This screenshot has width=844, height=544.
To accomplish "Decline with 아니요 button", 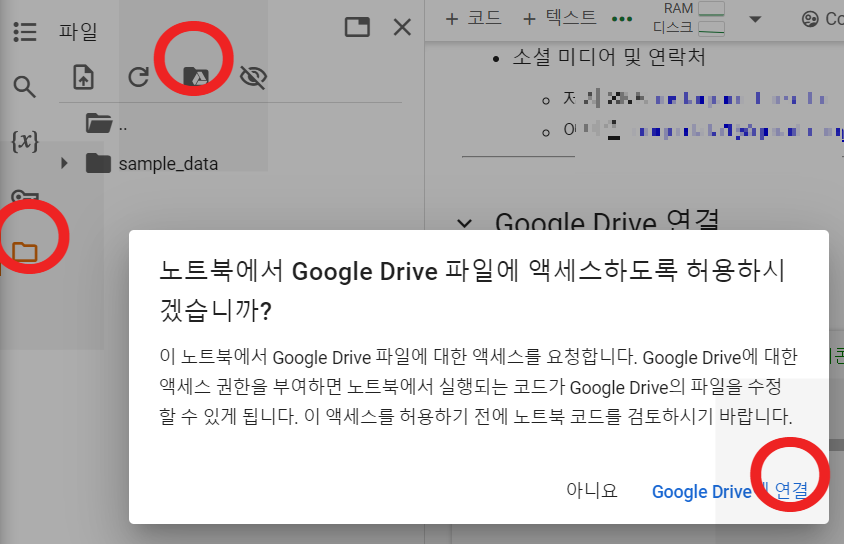I will [x=592, y=490].
